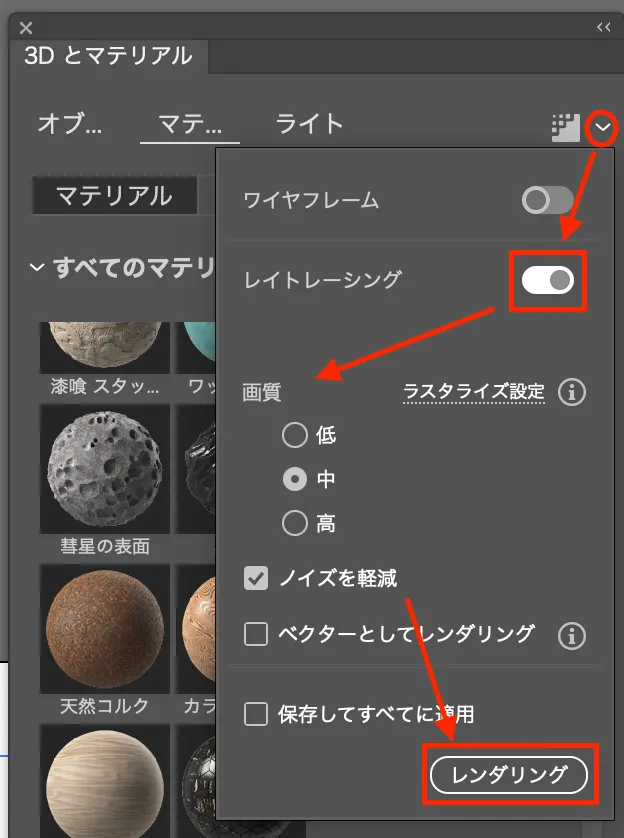Viewport: 624px width, 838px height.
Task: Enable ベクターとしてレンダリング checkbox
Action: pos(256,634)
